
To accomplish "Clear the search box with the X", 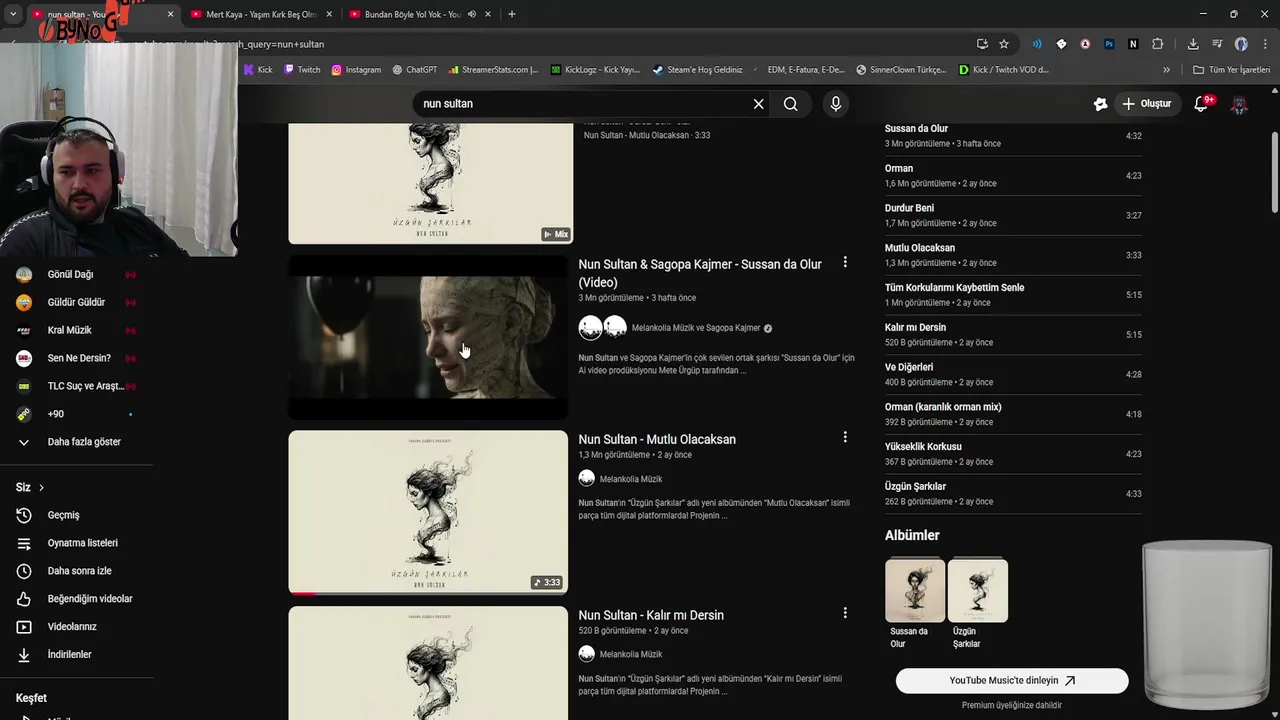I will click(758, 104).
